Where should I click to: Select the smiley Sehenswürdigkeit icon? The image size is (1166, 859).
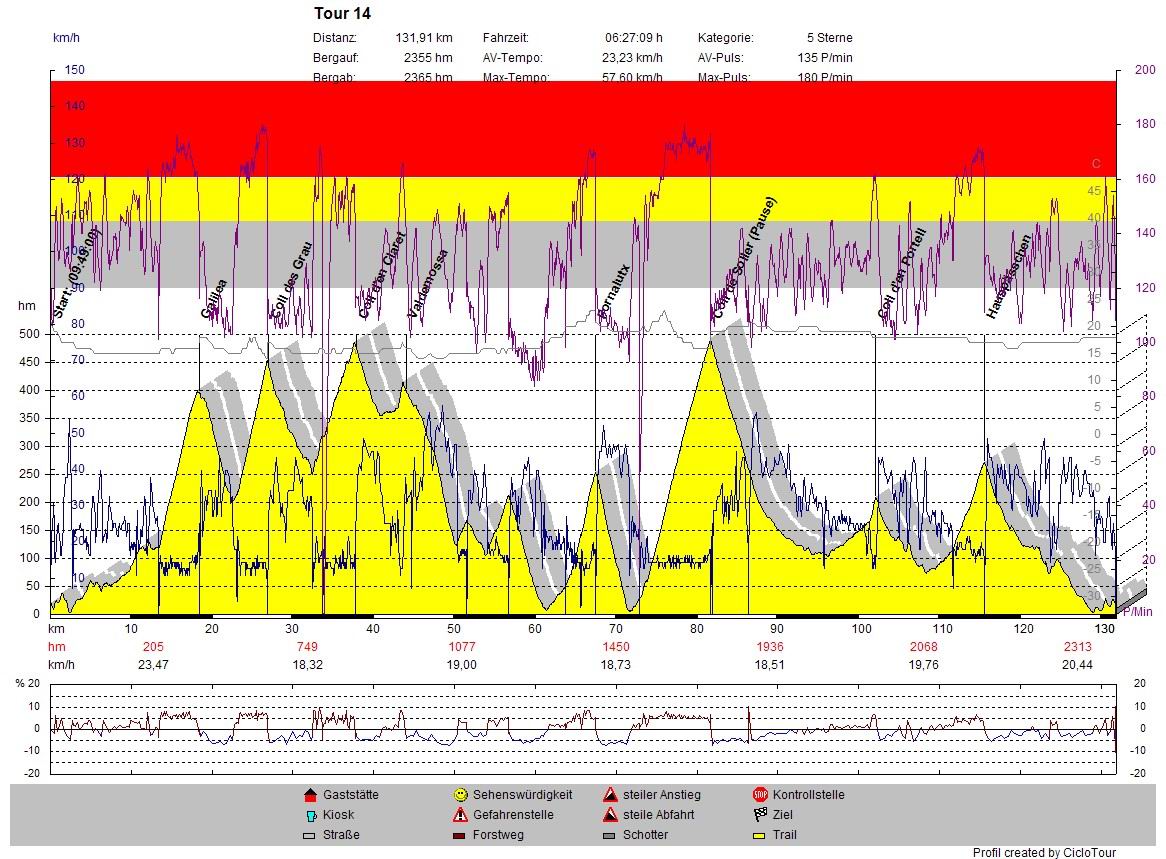point(460,795)
